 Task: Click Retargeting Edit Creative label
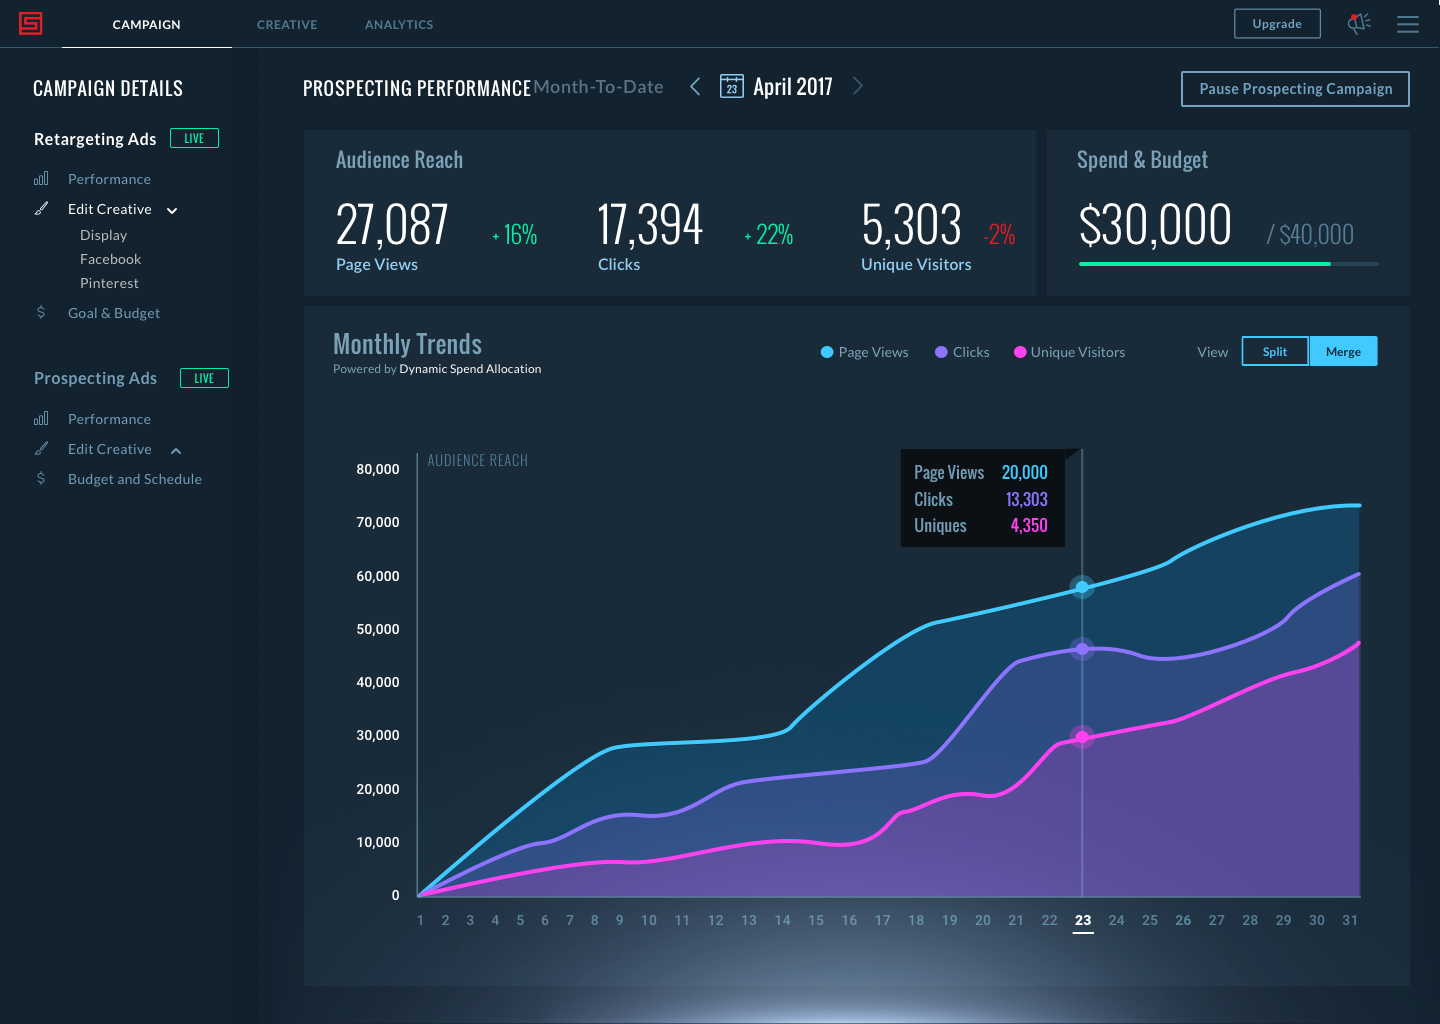coord(110,209)
